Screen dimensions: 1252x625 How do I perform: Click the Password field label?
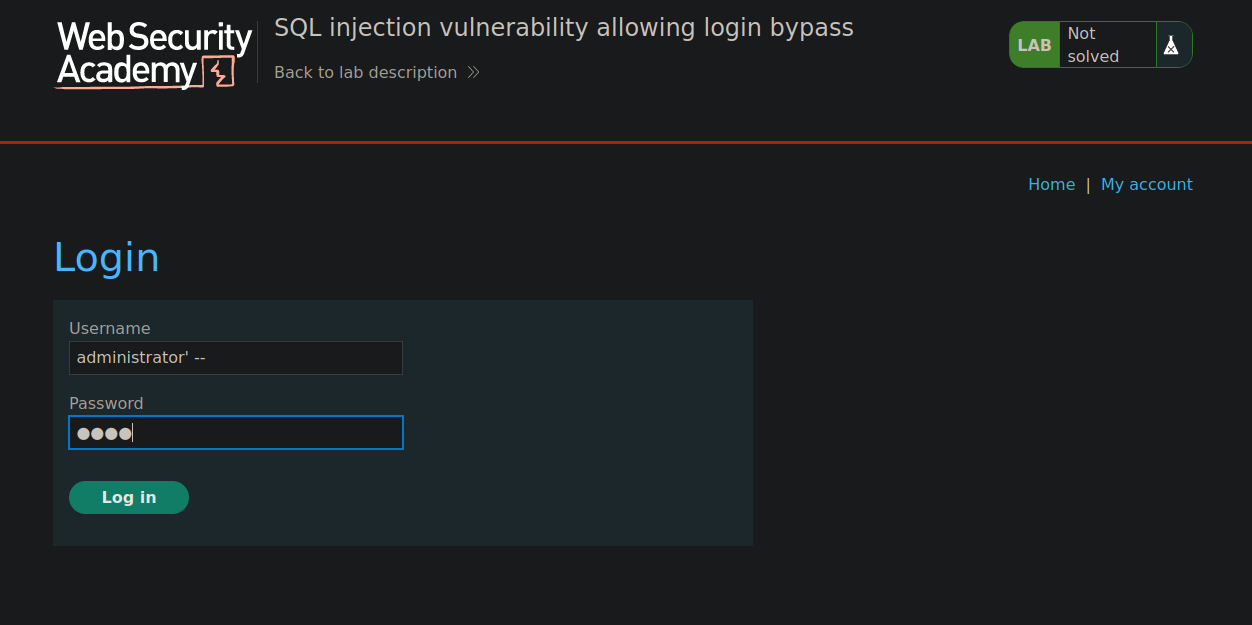[106, 403]
